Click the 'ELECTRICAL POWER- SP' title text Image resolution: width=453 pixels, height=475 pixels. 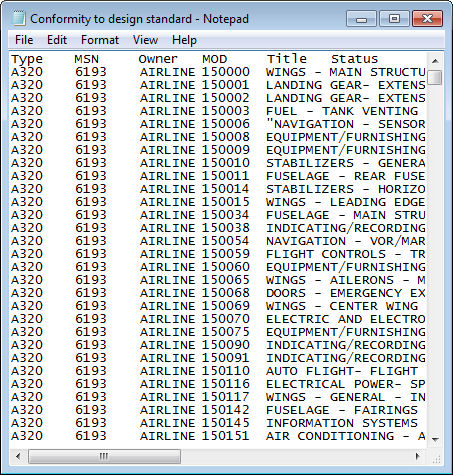(346, 384)
